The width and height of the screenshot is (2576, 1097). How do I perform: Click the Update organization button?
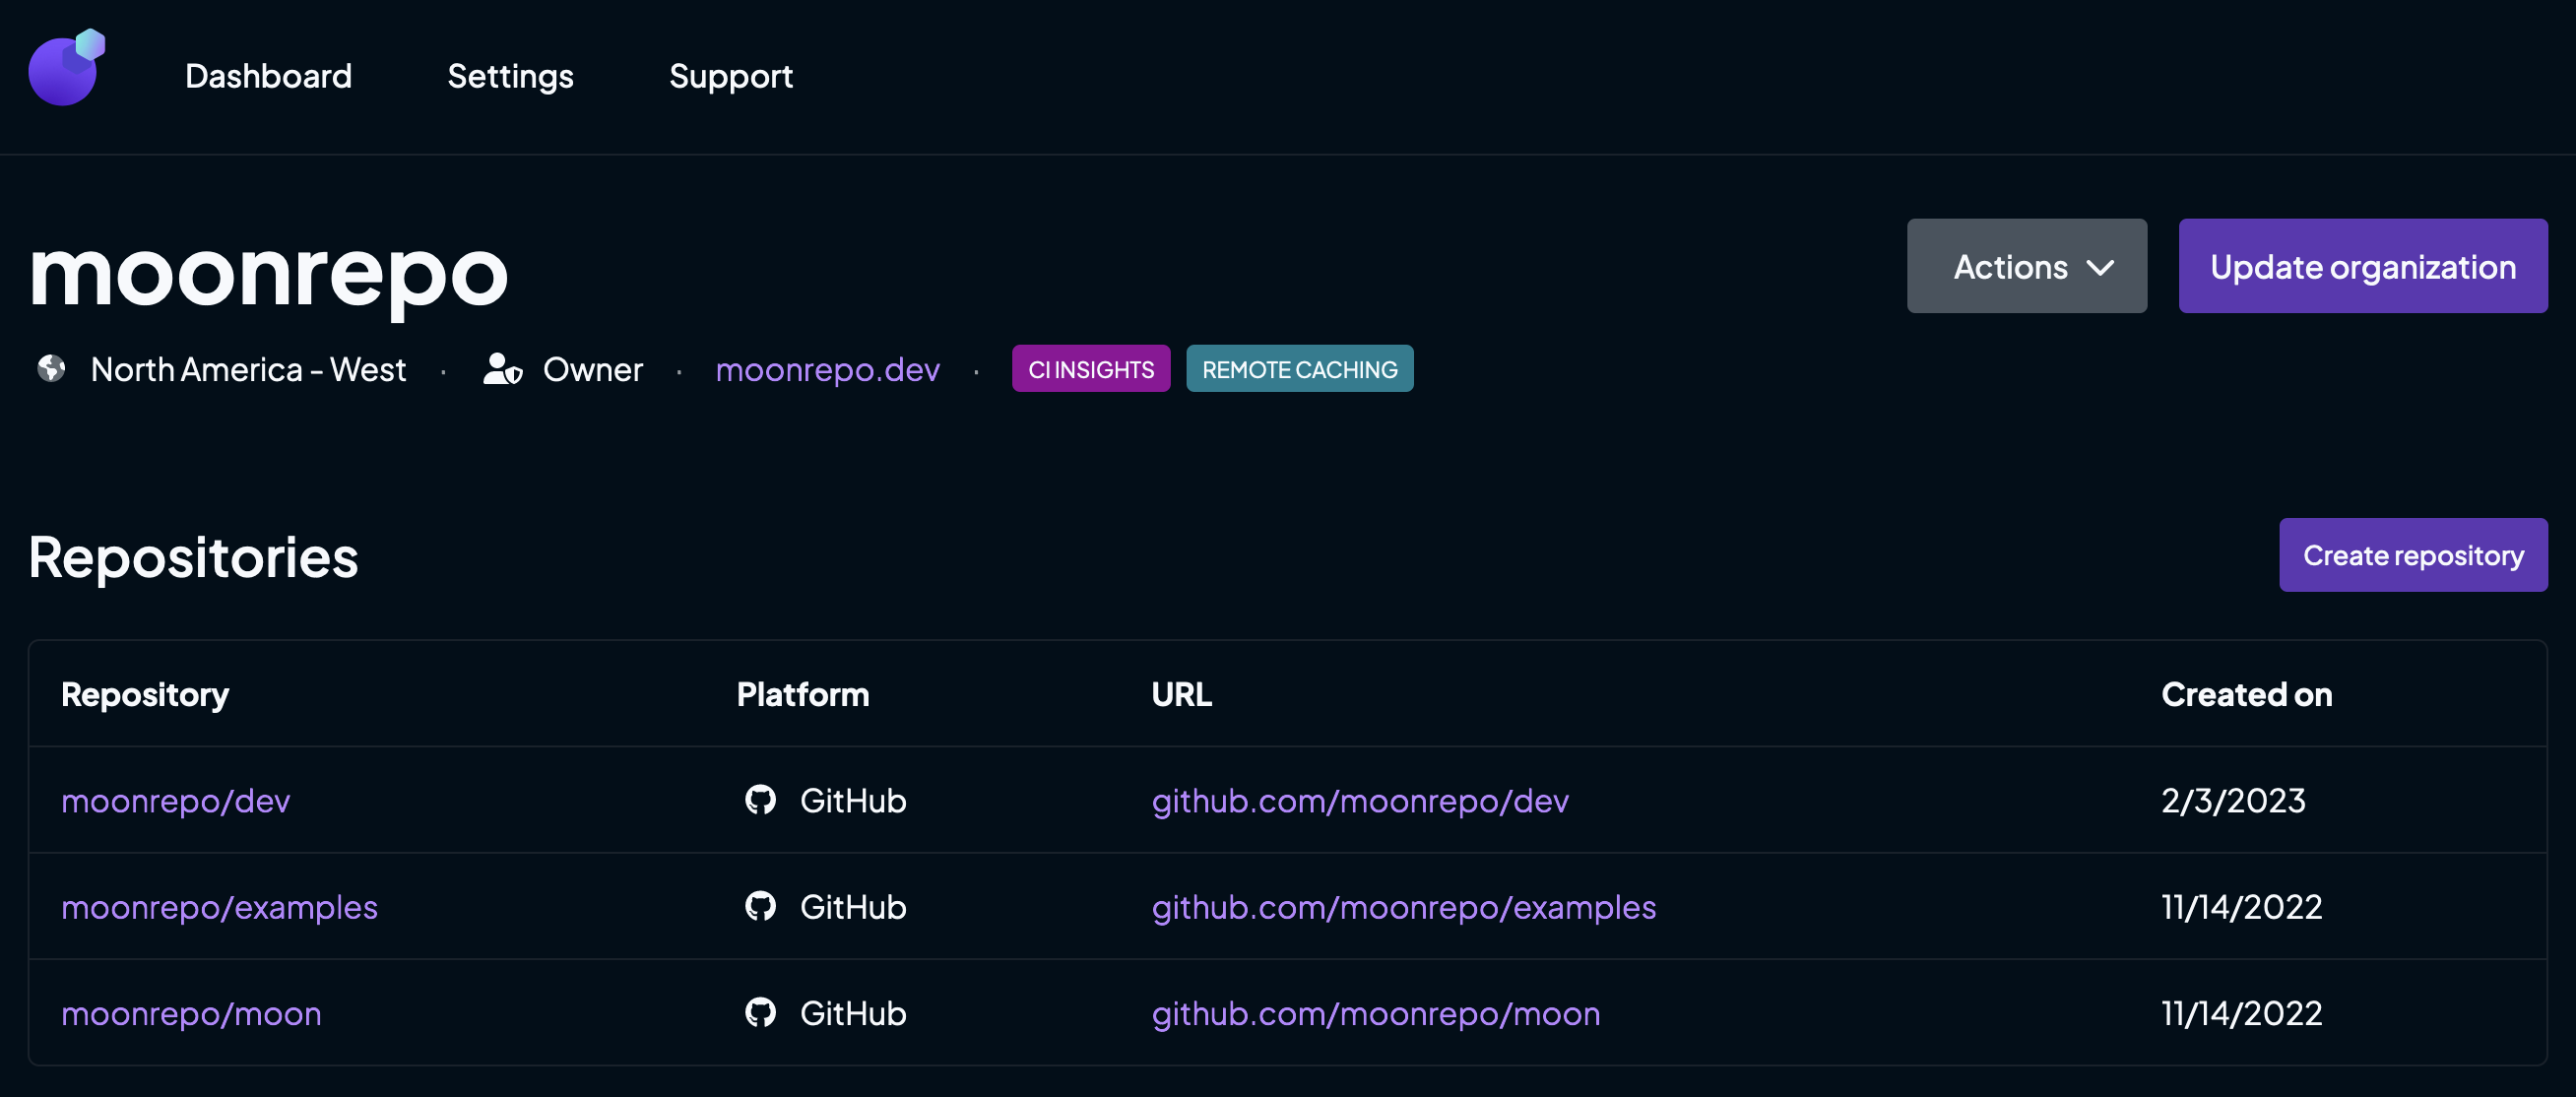coord(2364,264)
